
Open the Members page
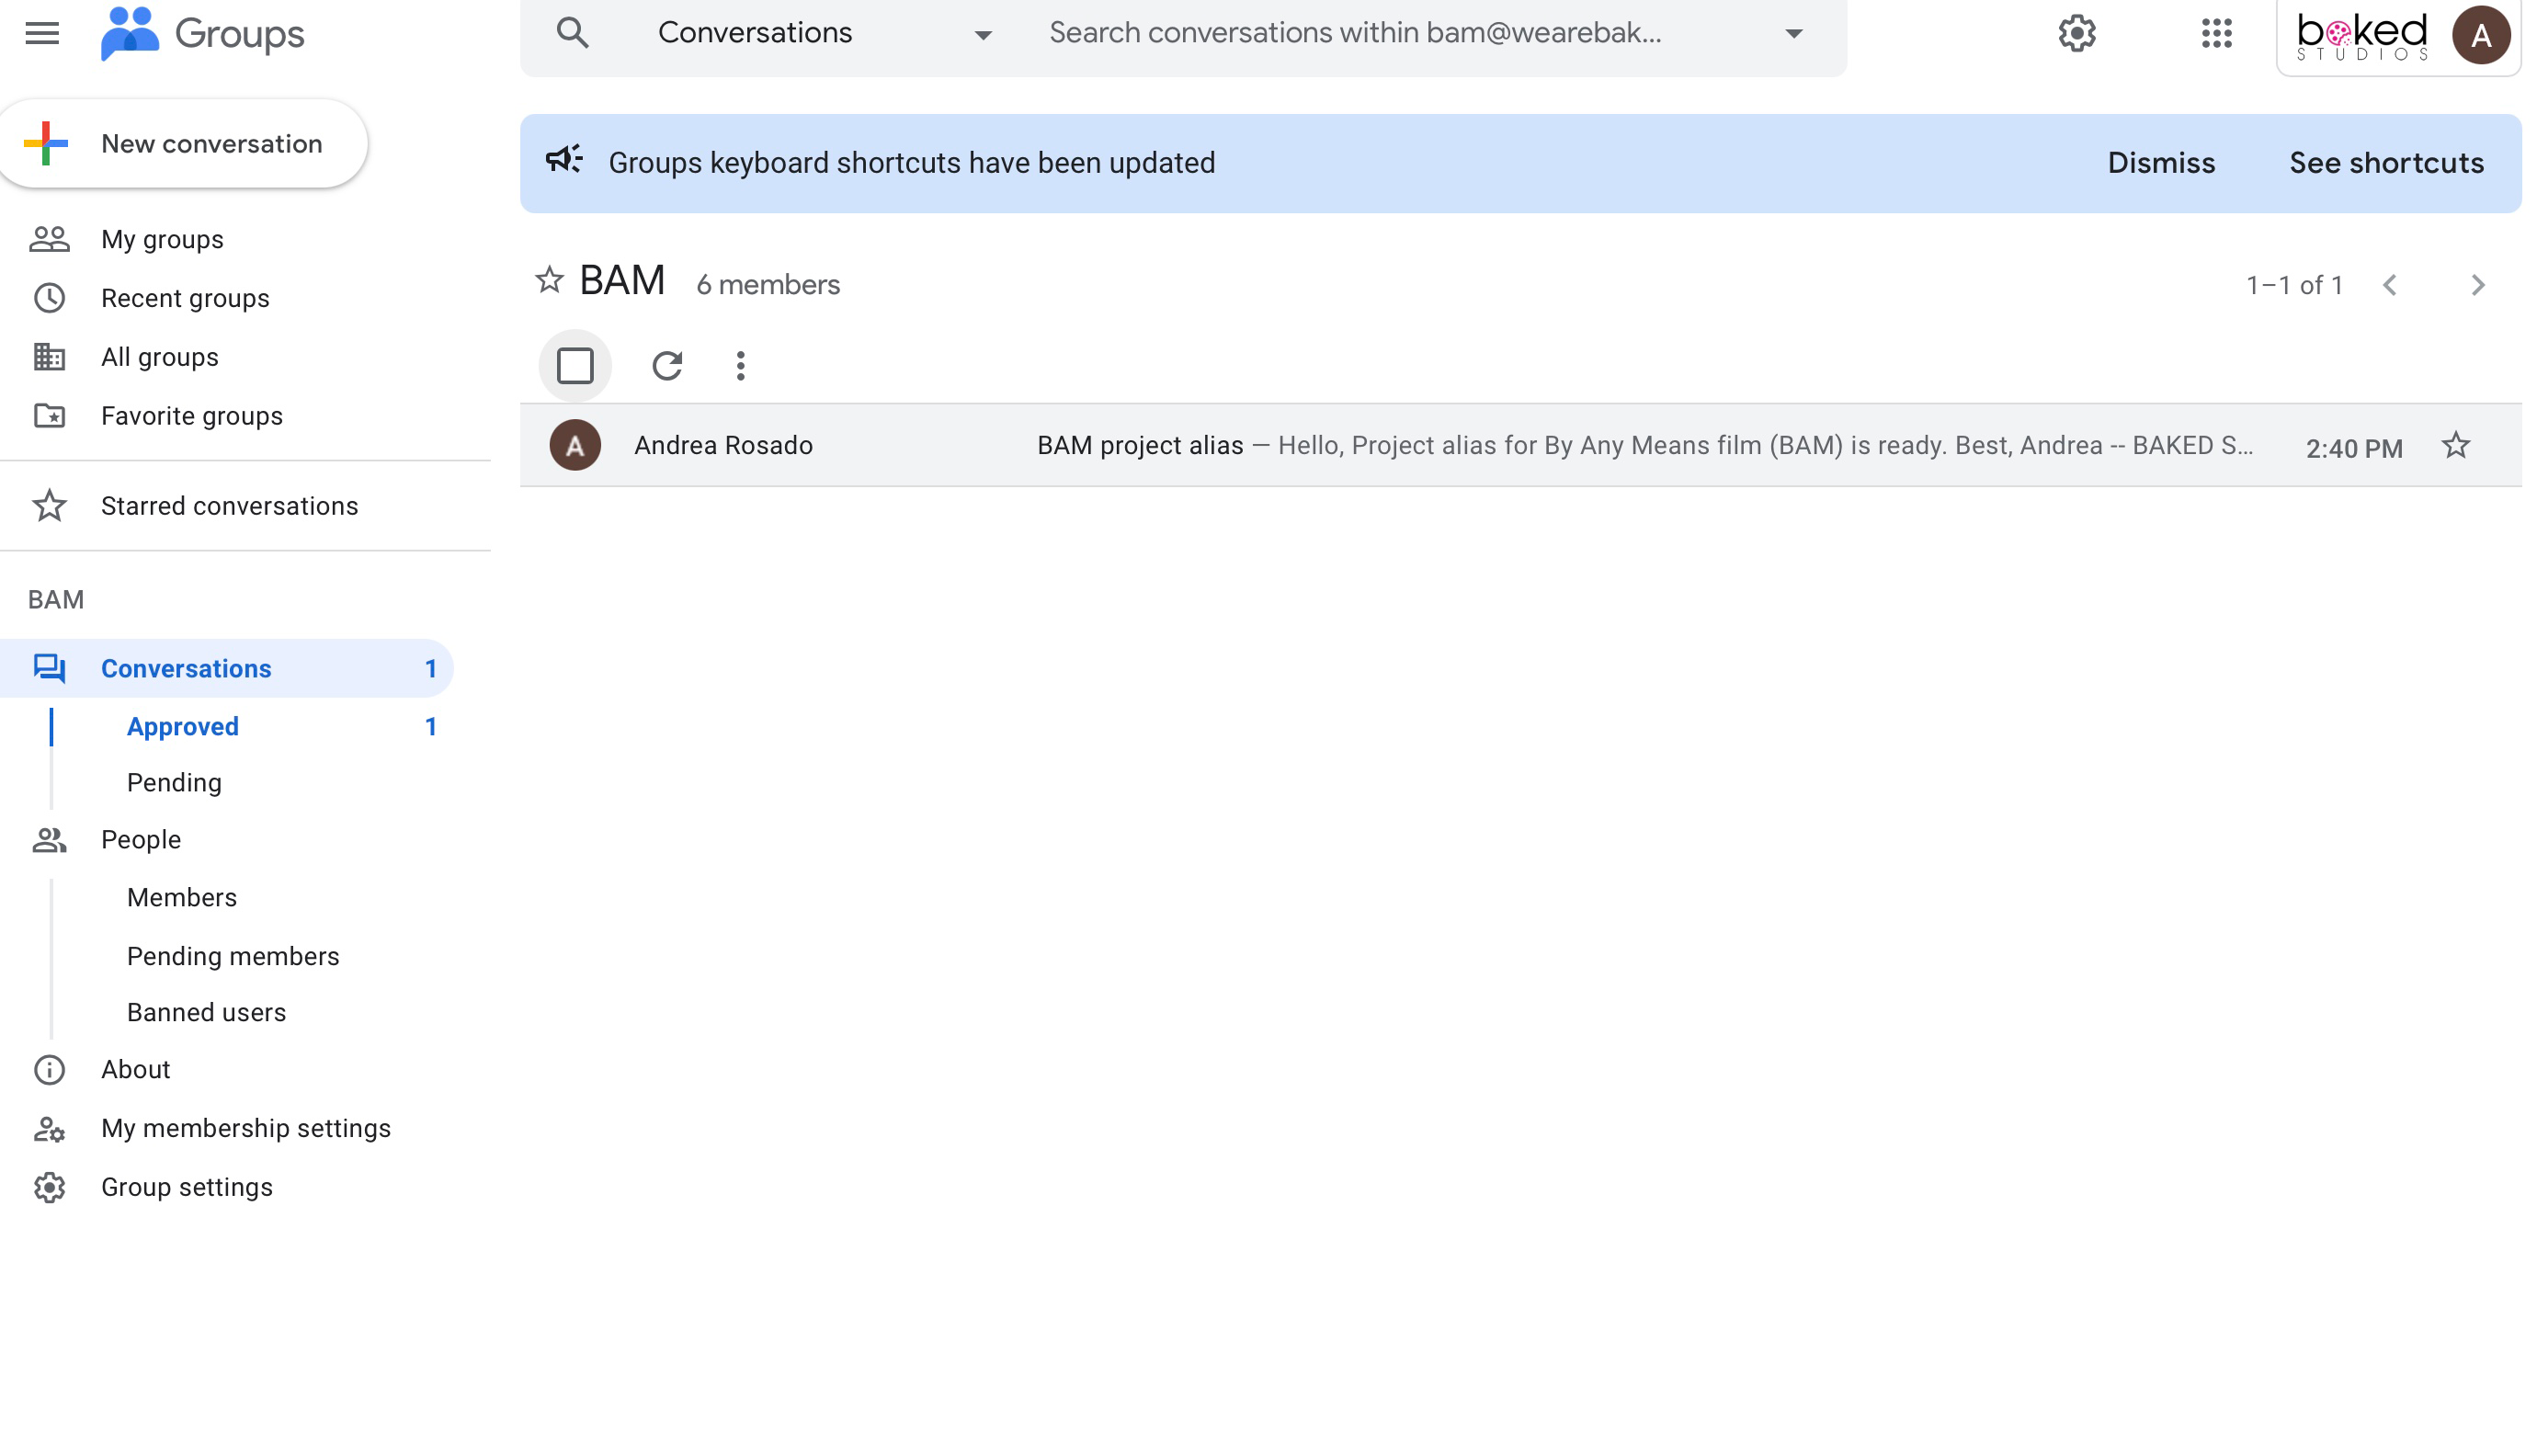tap(182, 898)
